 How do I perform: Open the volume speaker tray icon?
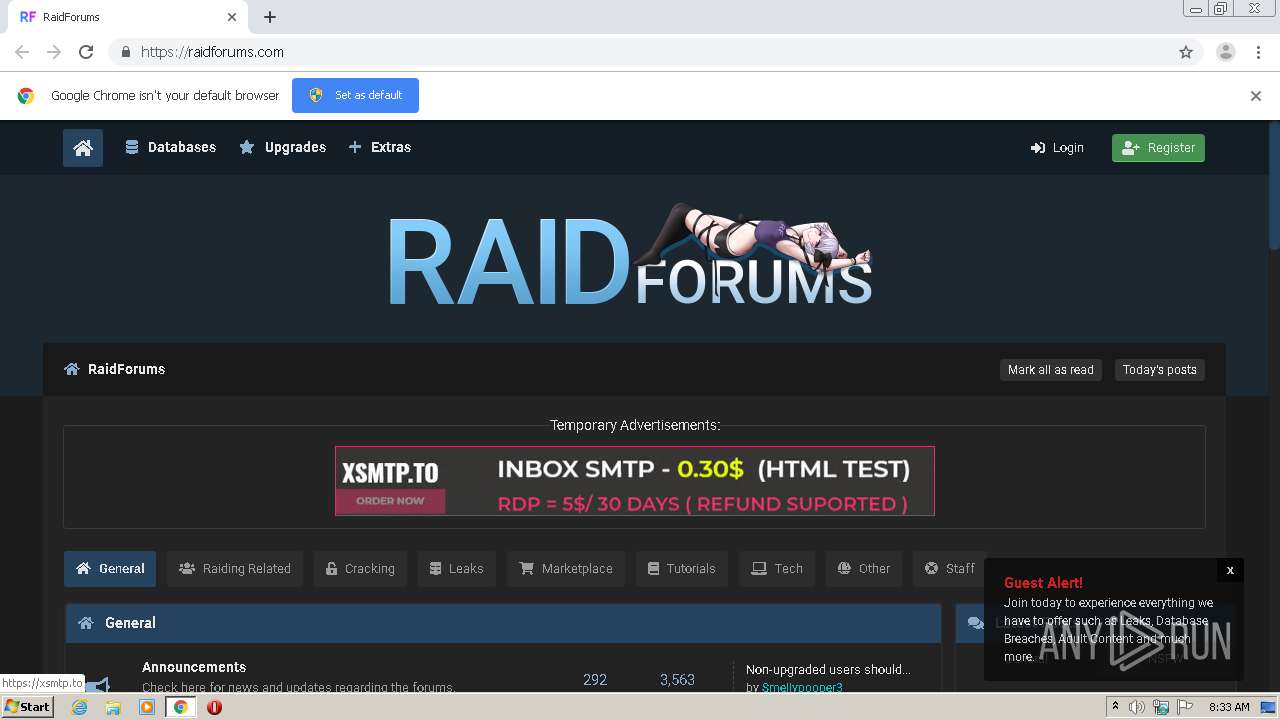click(1137, 707)
